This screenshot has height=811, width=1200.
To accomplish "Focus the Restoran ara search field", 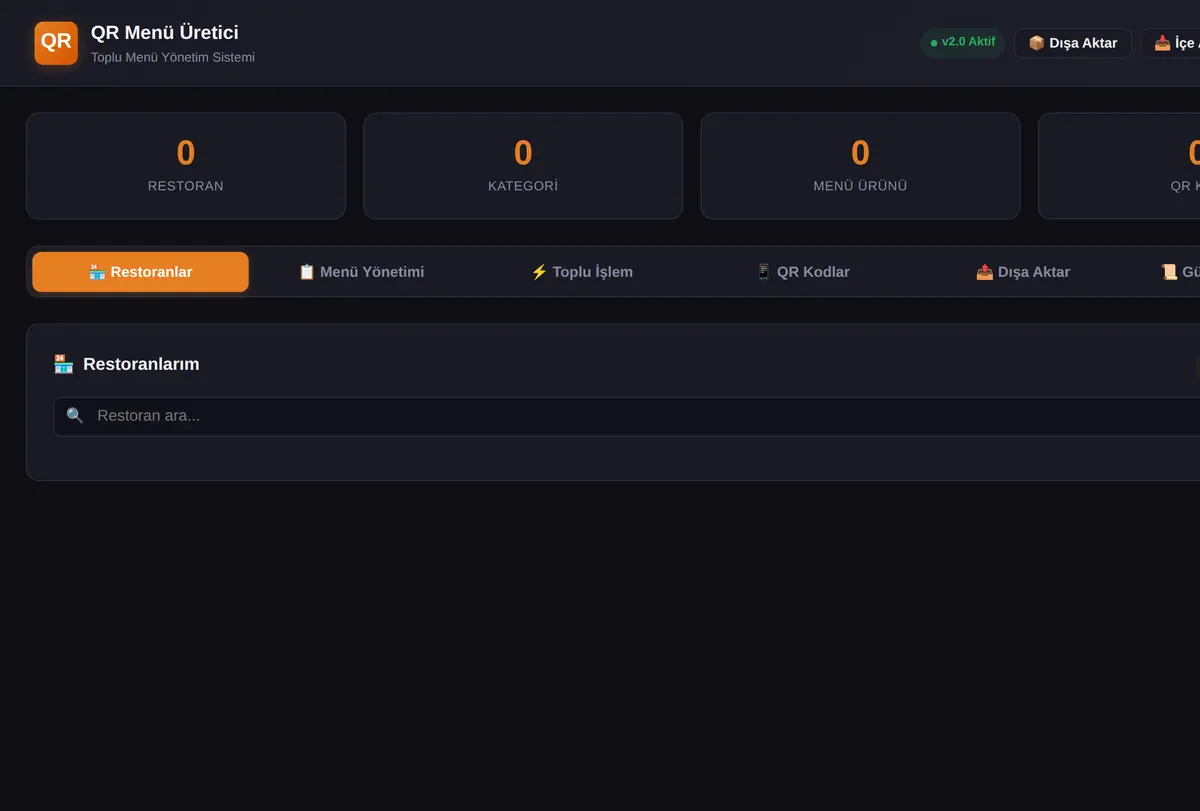I will [x=627, y=416].
